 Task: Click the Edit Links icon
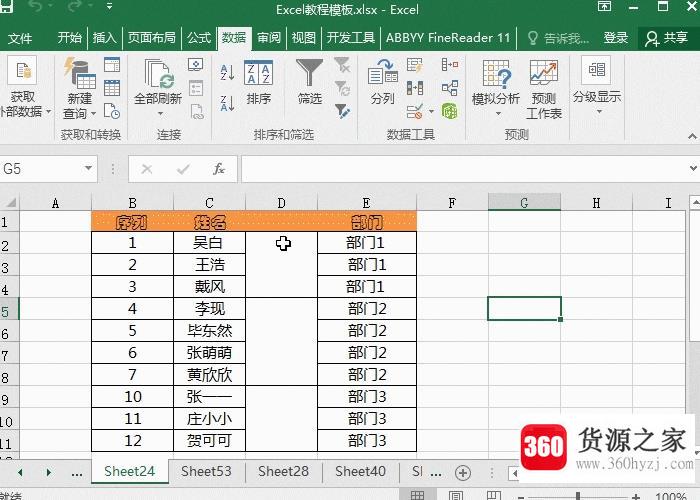(x=197, y=111)
